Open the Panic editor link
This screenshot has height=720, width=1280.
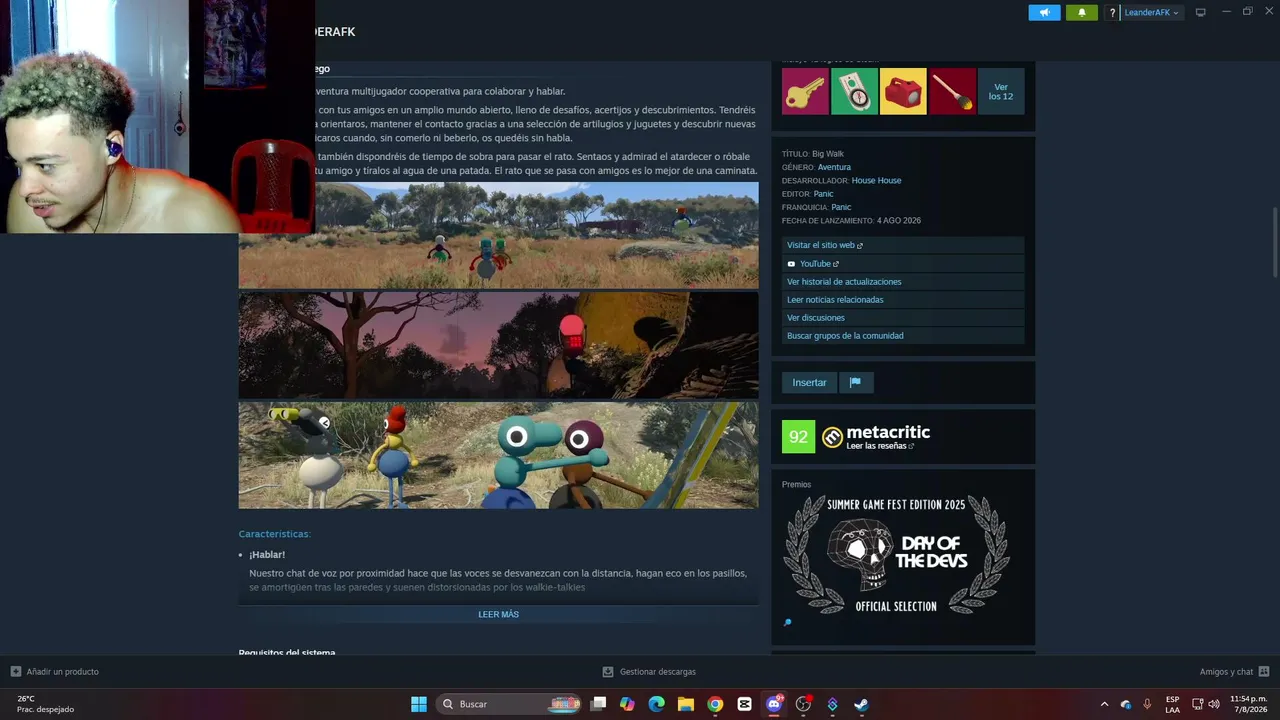coord(823,194)
